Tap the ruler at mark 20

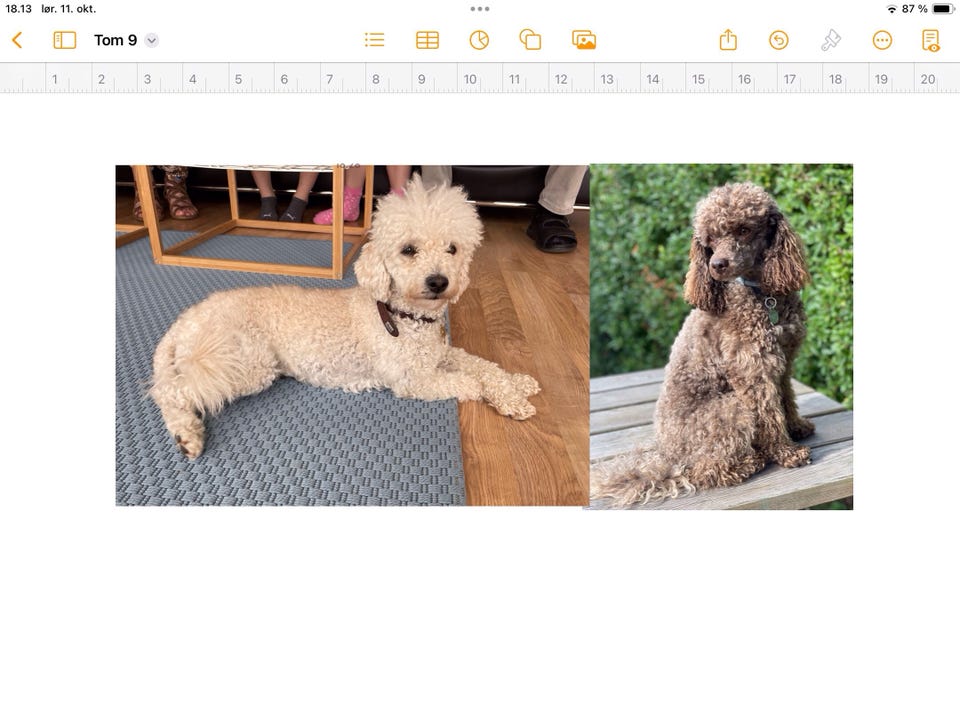click(928, 79)
